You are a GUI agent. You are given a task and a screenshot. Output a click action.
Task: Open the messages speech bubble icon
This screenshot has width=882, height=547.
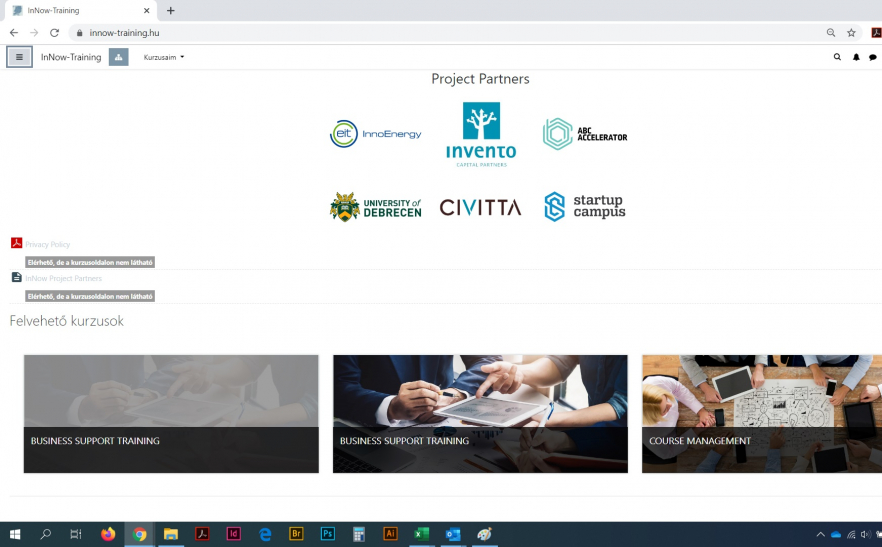872,57
